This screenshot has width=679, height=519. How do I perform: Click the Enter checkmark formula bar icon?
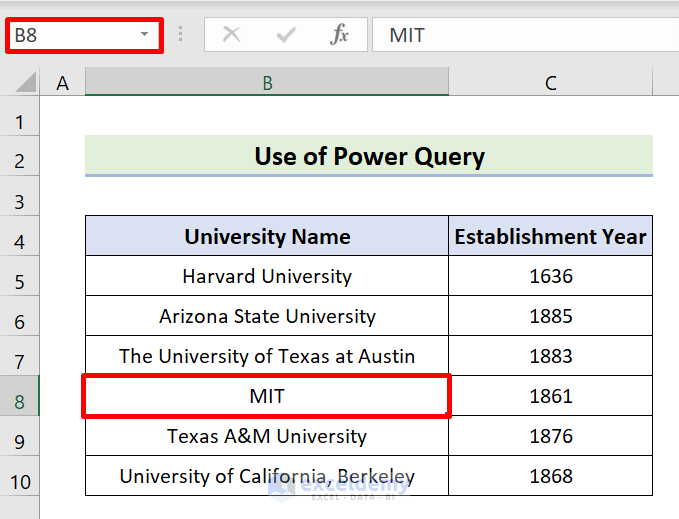point(287,35)
